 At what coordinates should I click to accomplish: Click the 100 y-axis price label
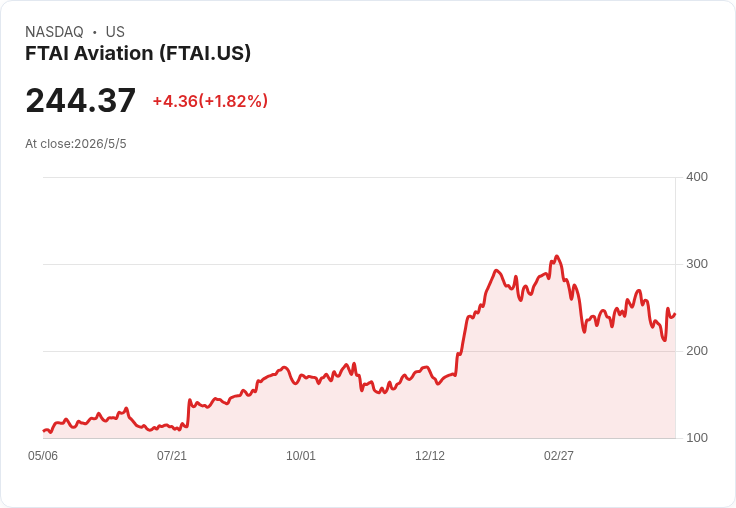pyautogui.click(x=697, y=438)
